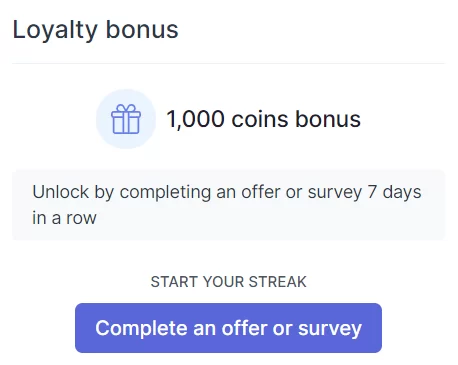458x365 pixels.
Task: Click the '7 days' text in description
Action: pos(394,192)
